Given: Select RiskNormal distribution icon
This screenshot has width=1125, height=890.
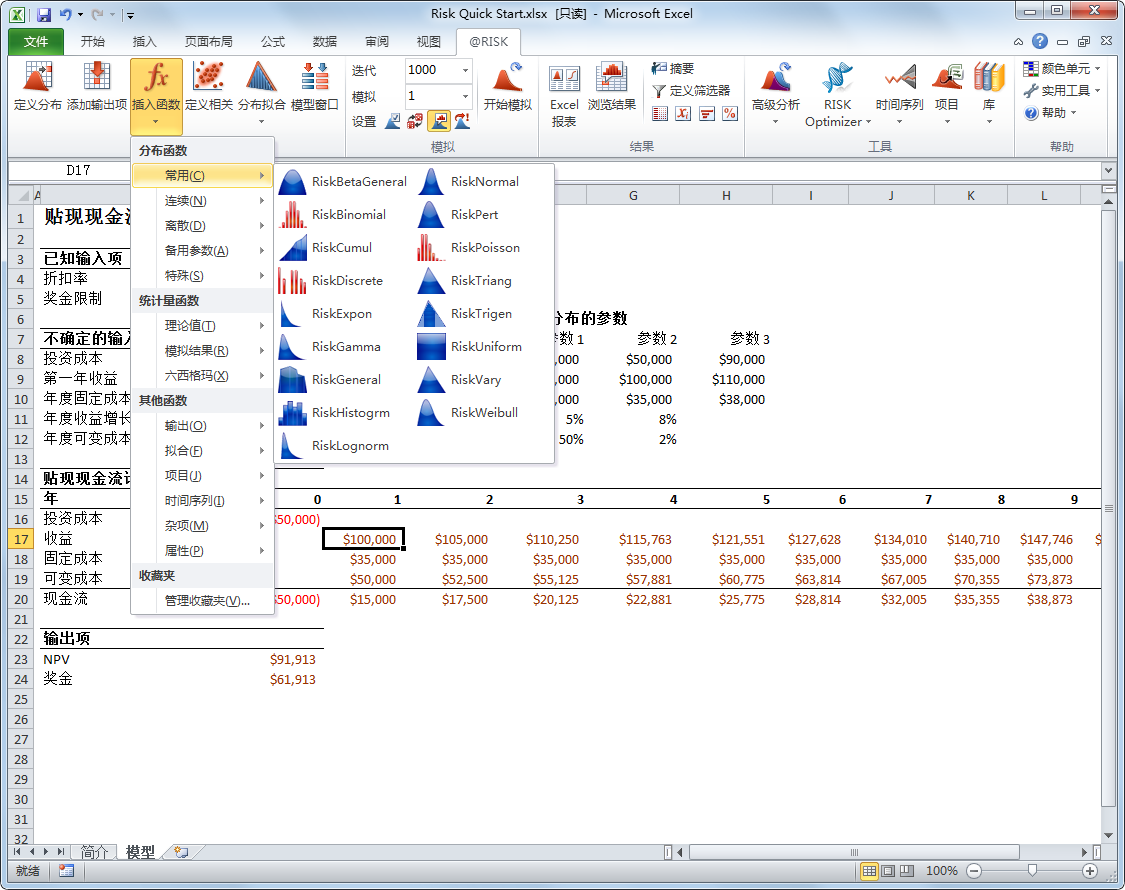Looking at the screenshot, I should click(430, 182).
